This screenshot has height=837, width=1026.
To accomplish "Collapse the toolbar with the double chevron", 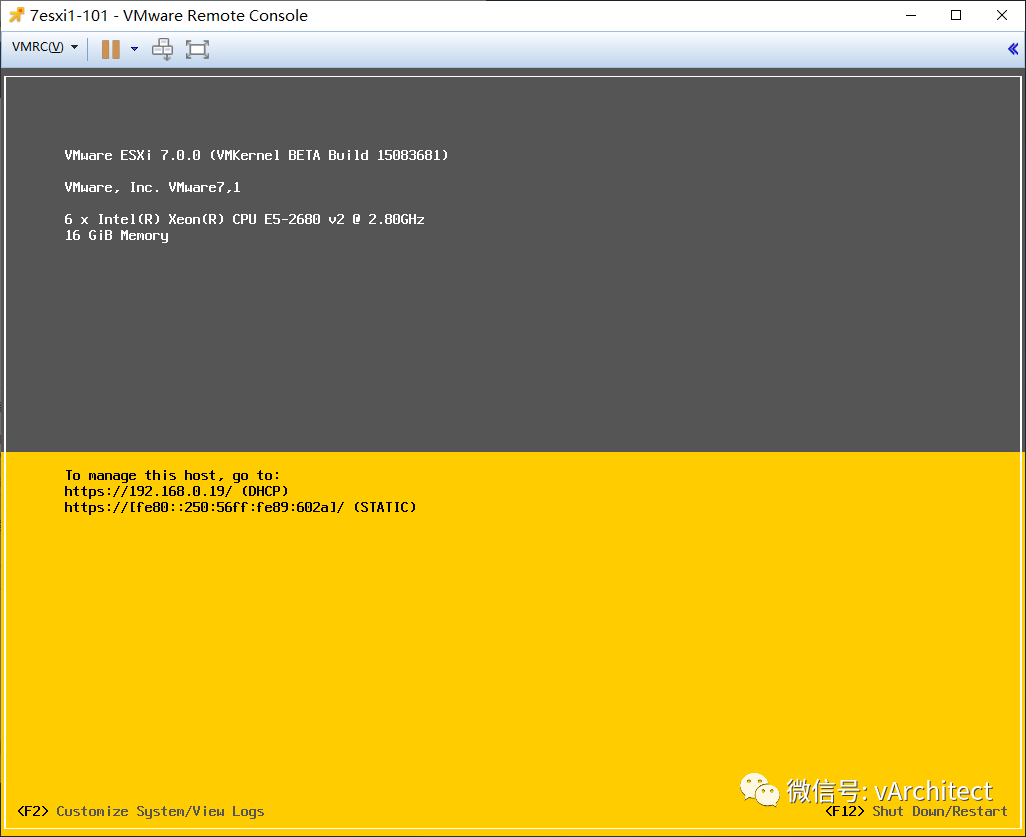I will (1013, 48).
